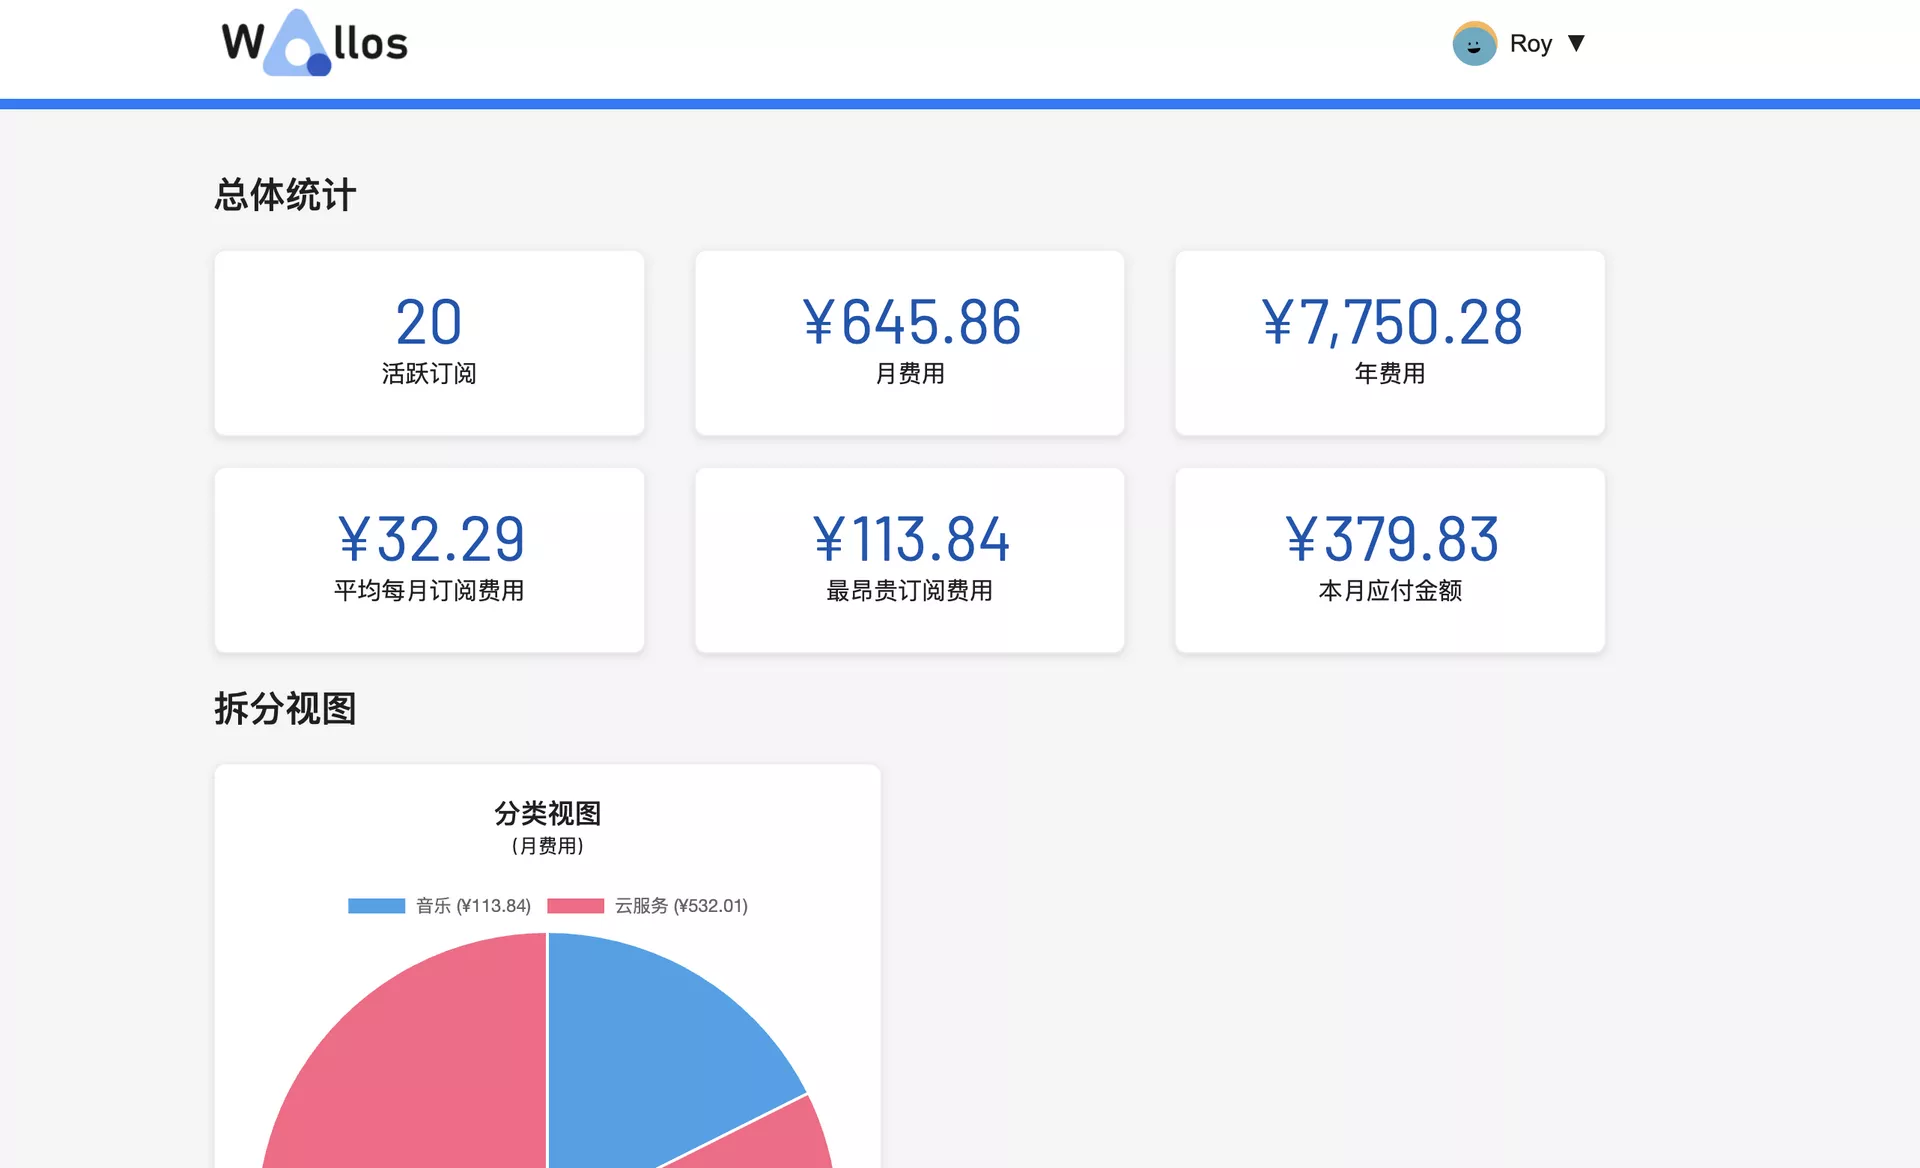This screenshot has width=1920, height=1168.
Task: Select the 平均每月订阅费用 statistic card
Action: (x=429, y=560)
